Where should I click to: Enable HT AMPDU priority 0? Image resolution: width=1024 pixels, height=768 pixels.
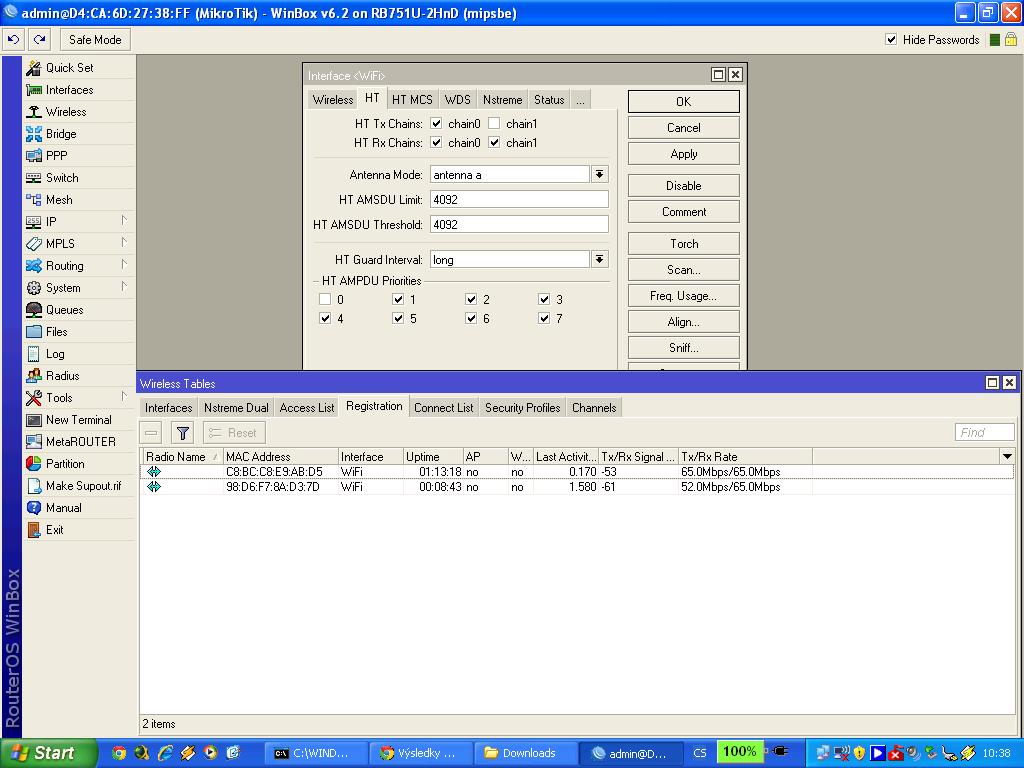(325, 299)
